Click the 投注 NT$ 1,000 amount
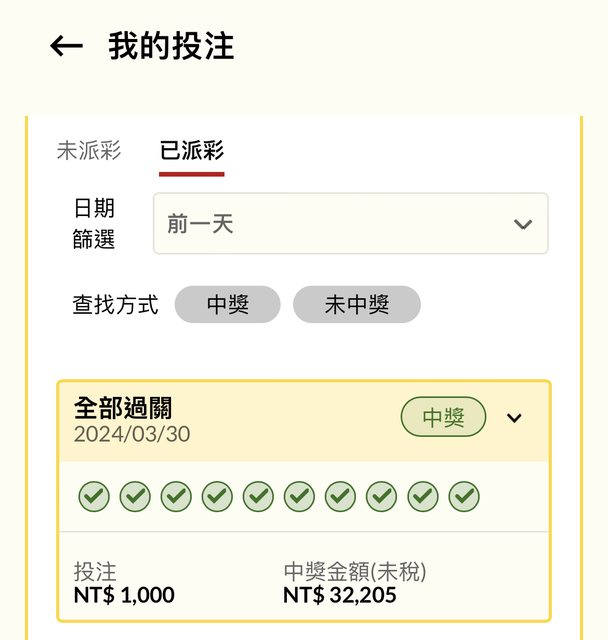The image size is (608, 640). point(124,595)
